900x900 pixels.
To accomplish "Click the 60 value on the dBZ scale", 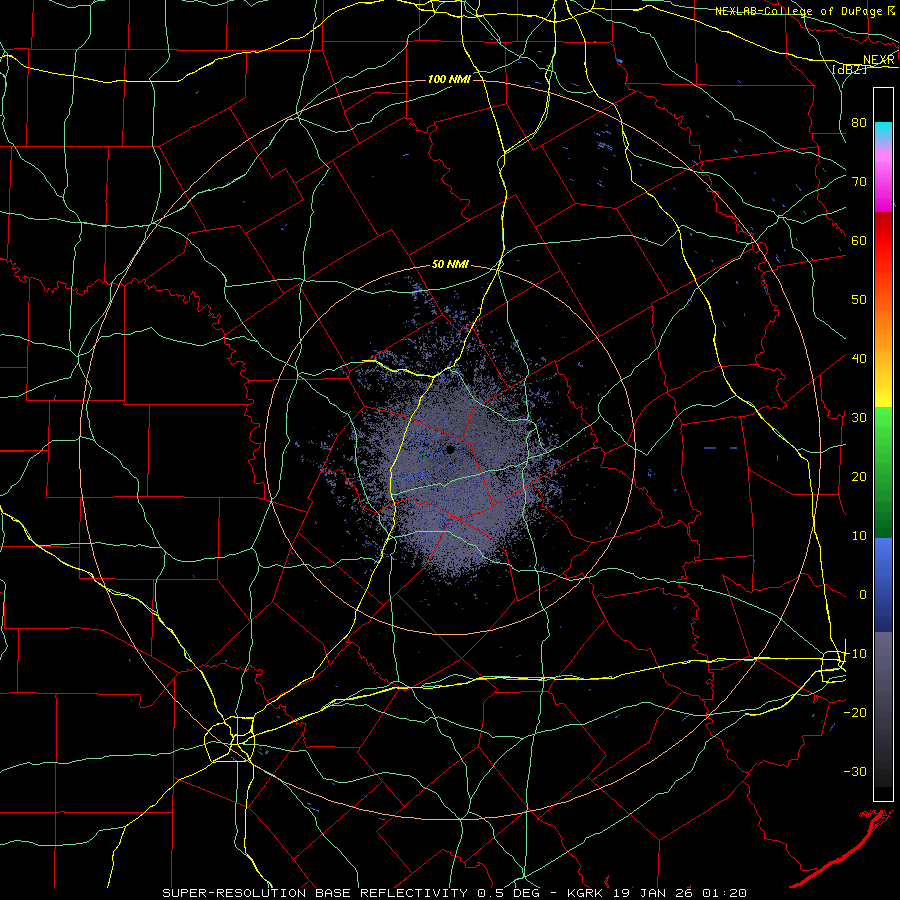I will click(859, 240).
